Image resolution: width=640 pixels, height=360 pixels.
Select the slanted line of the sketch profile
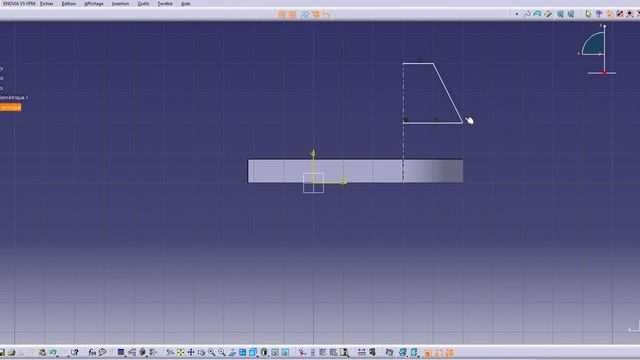(x=448, y=93)
